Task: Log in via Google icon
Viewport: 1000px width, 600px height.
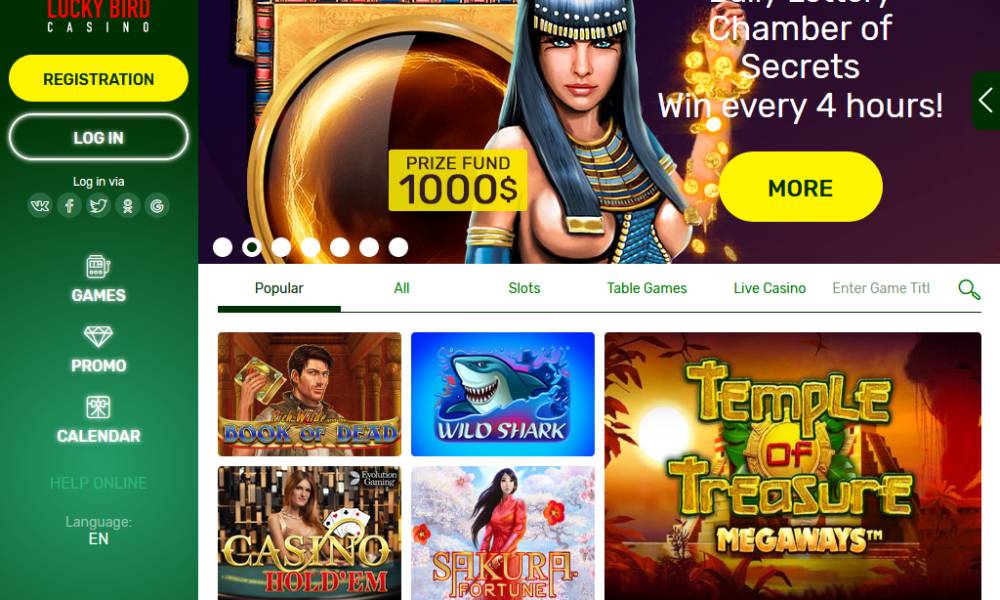Action: (157, 206)
